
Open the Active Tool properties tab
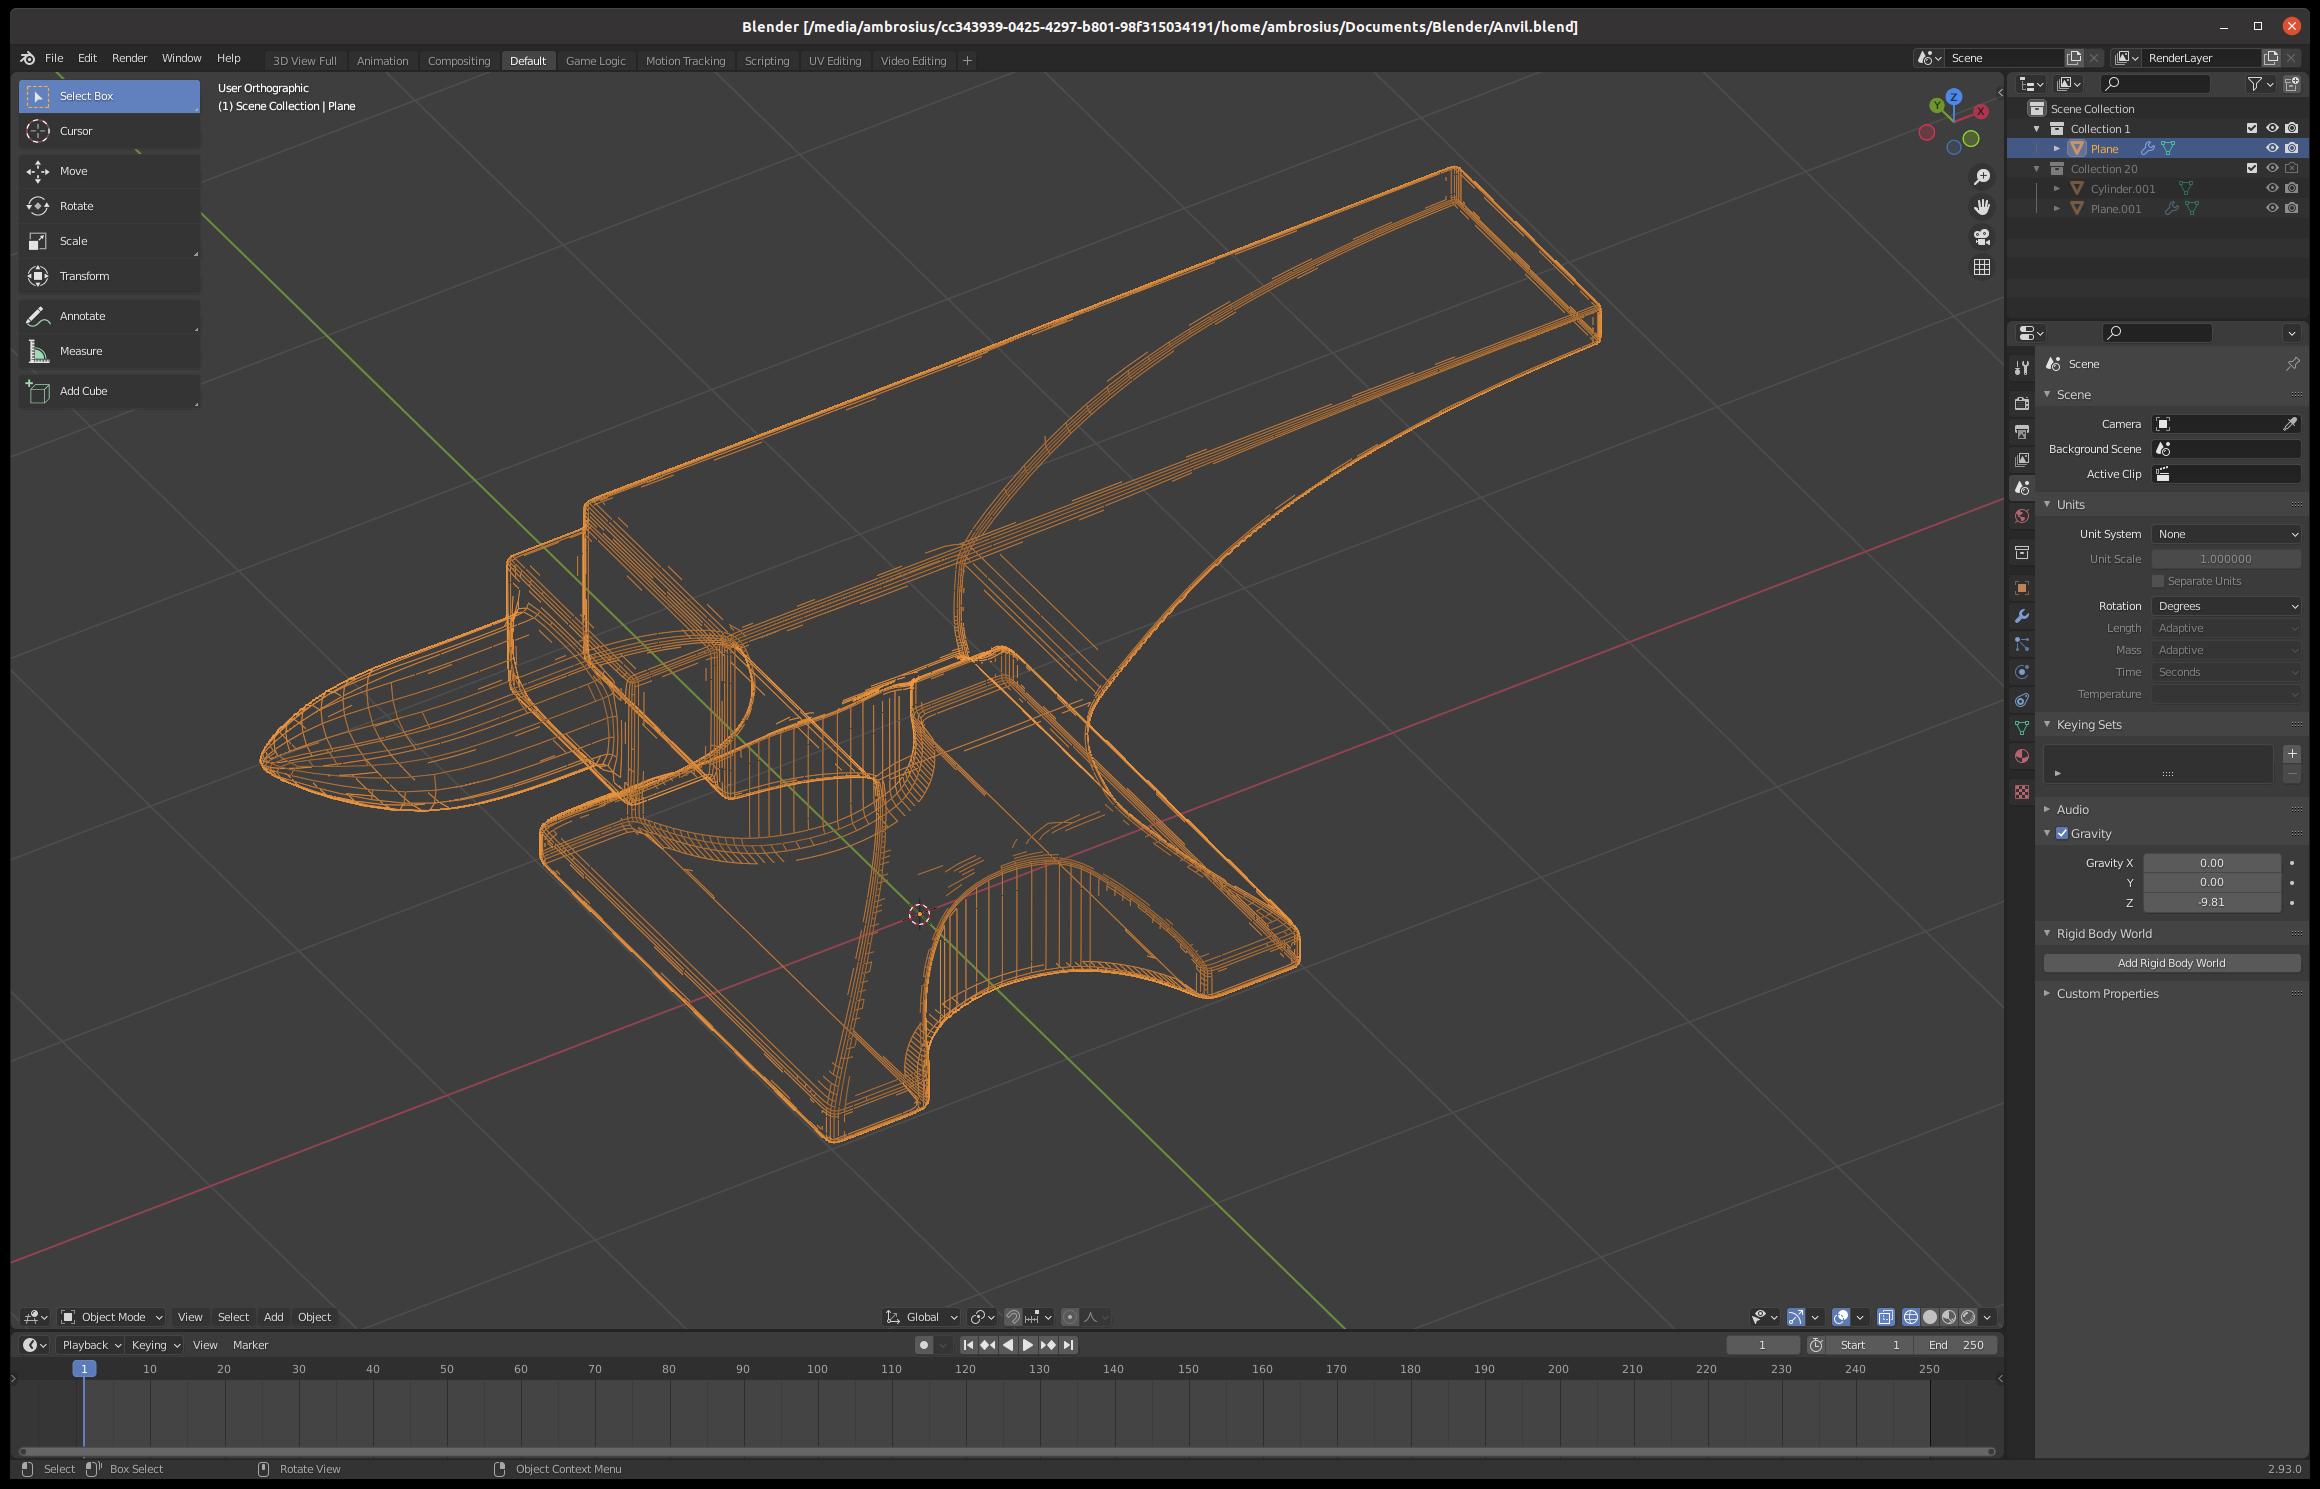click(x=2021, y=368)
